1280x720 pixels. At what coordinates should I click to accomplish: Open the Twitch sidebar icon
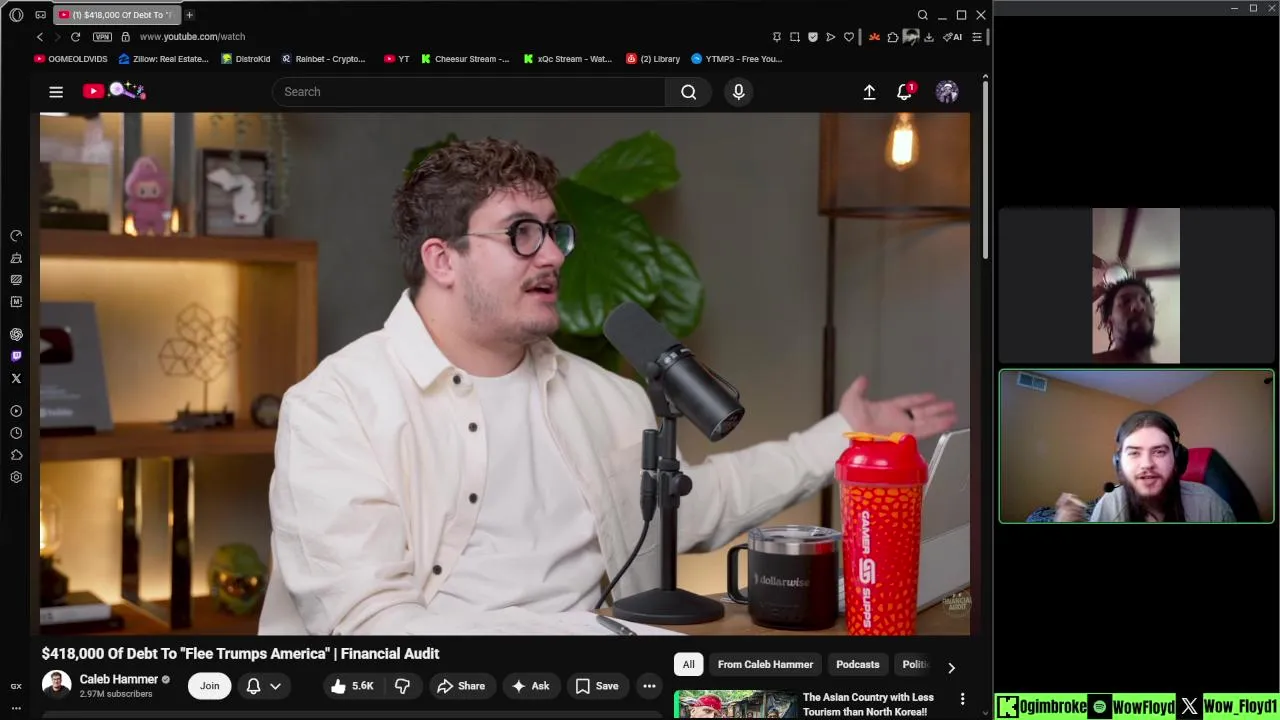click(16, 356)
